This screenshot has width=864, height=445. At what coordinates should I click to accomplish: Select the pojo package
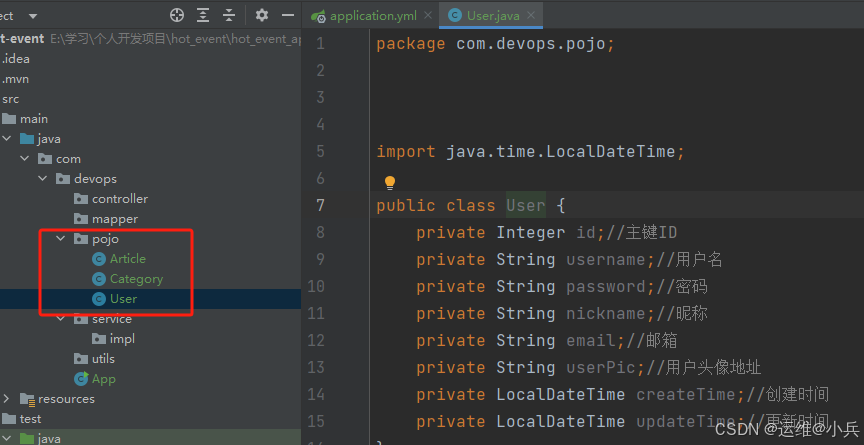point(105,238)
